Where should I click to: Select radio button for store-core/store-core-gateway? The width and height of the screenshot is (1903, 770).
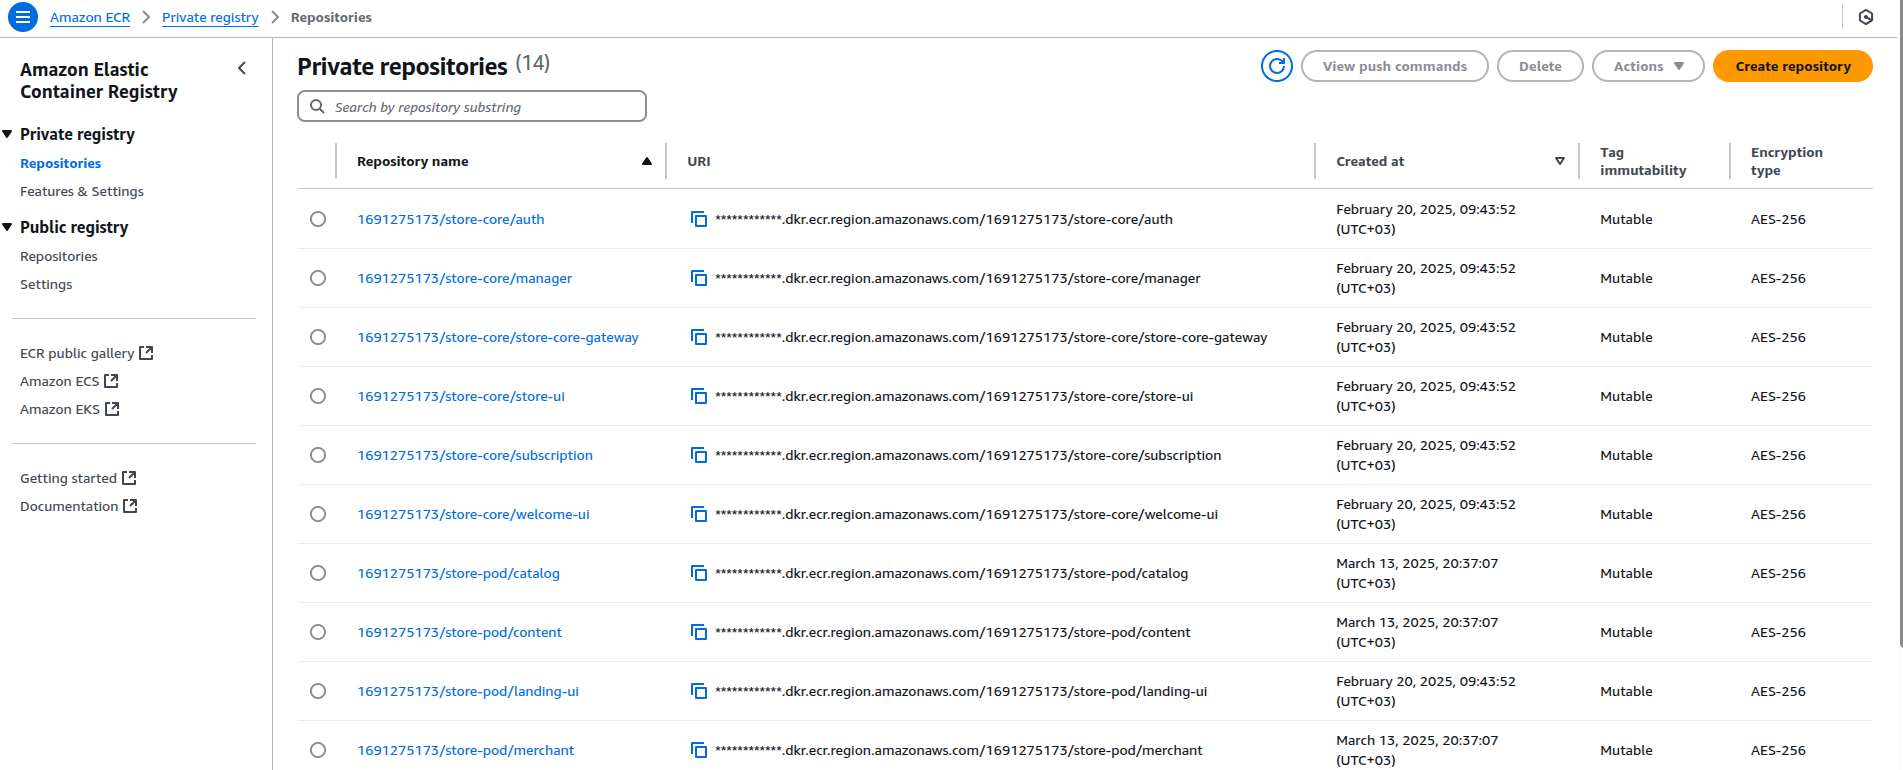pos(318,337)
